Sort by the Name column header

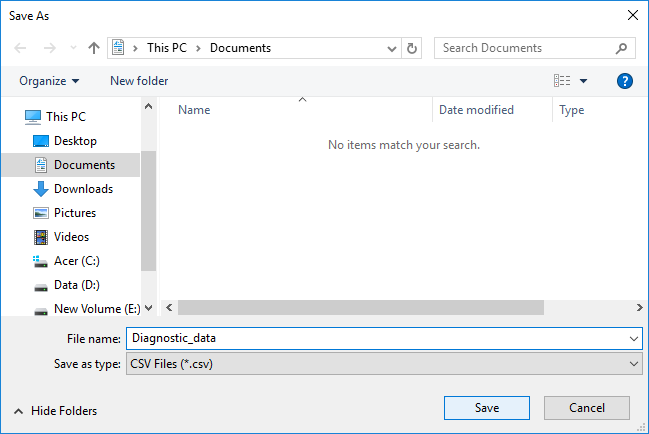[194, 110]
